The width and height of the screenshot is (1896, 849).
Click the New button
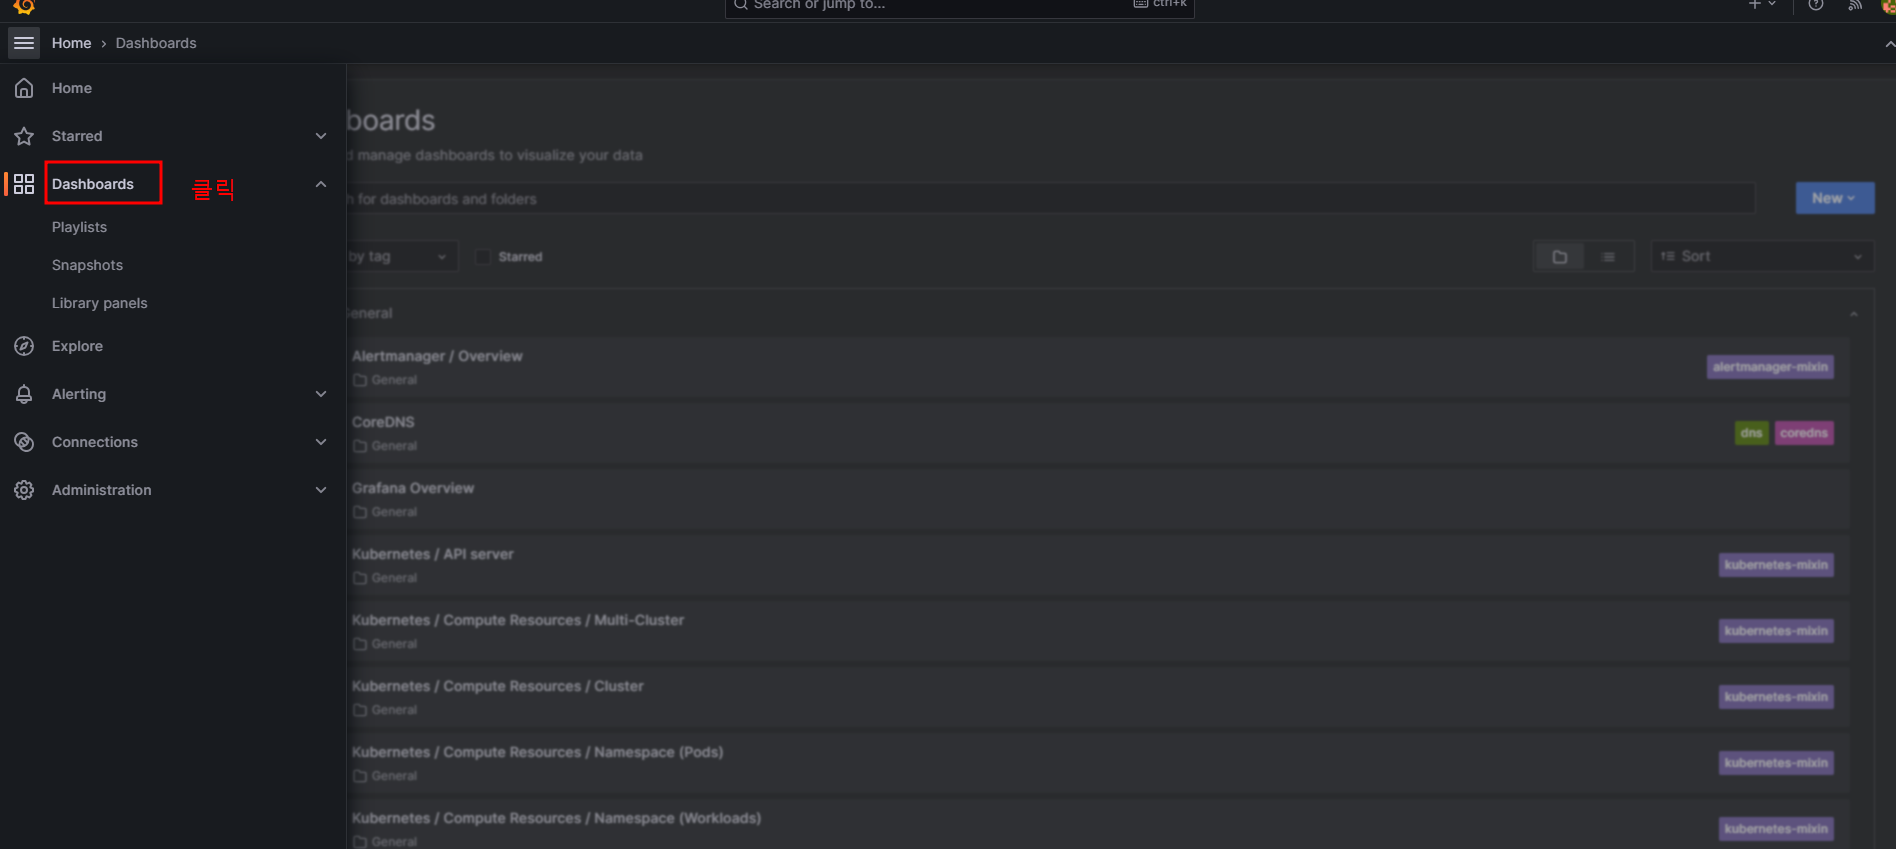click(1834, 198)
